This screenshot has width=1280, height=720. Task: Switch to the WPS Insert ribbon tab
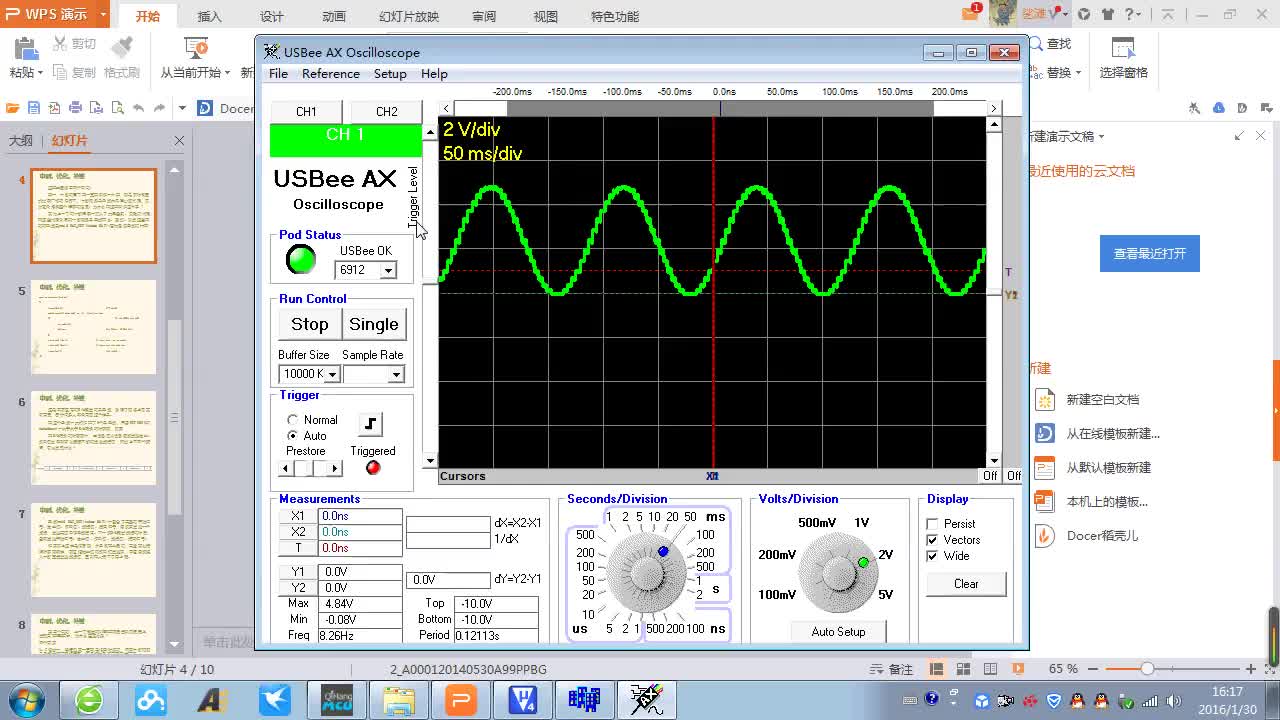209,16
